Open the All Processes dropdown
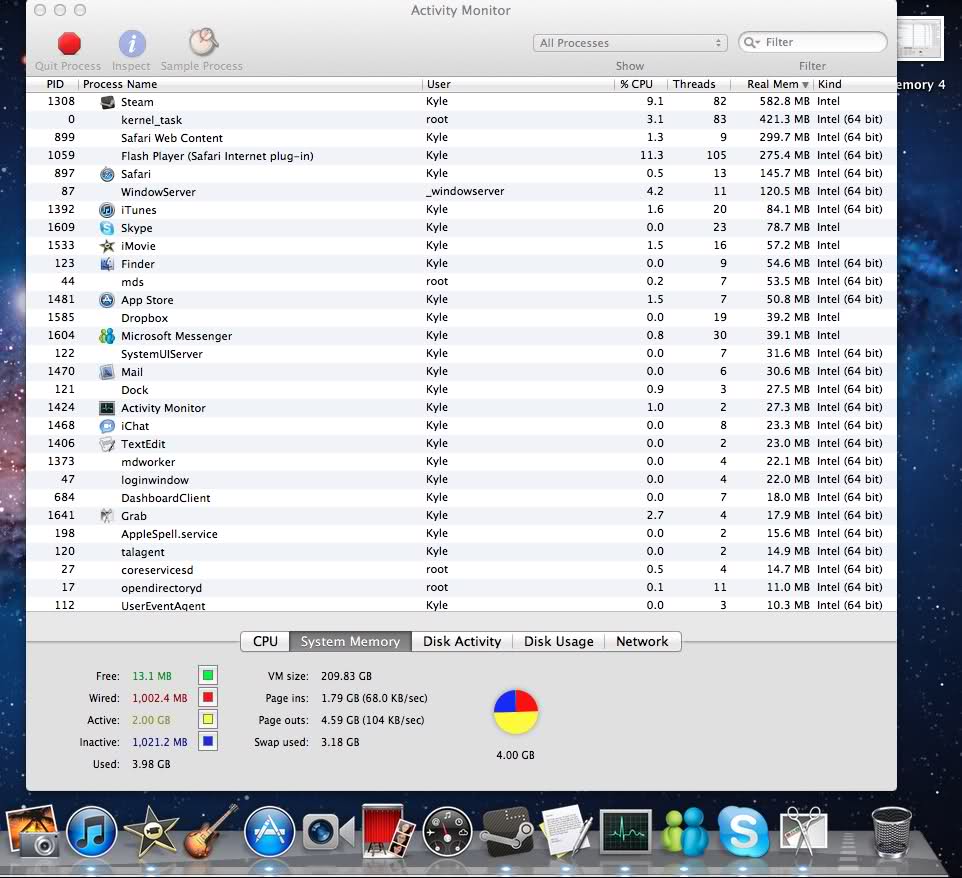Screen dimensions: 962x878 [630, 43]
